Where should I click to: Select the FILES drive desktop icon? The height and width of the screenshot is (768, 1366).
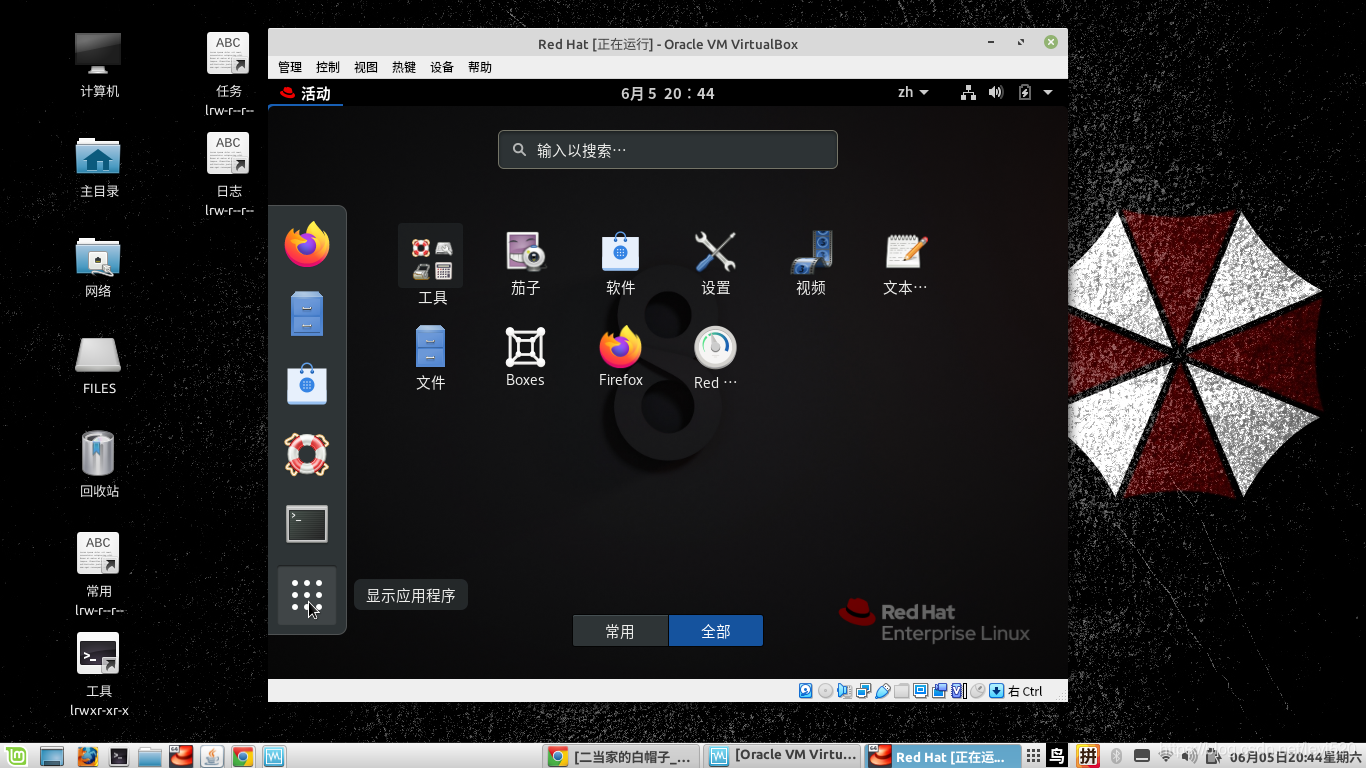pyautogui.click(x=99, y=365)
